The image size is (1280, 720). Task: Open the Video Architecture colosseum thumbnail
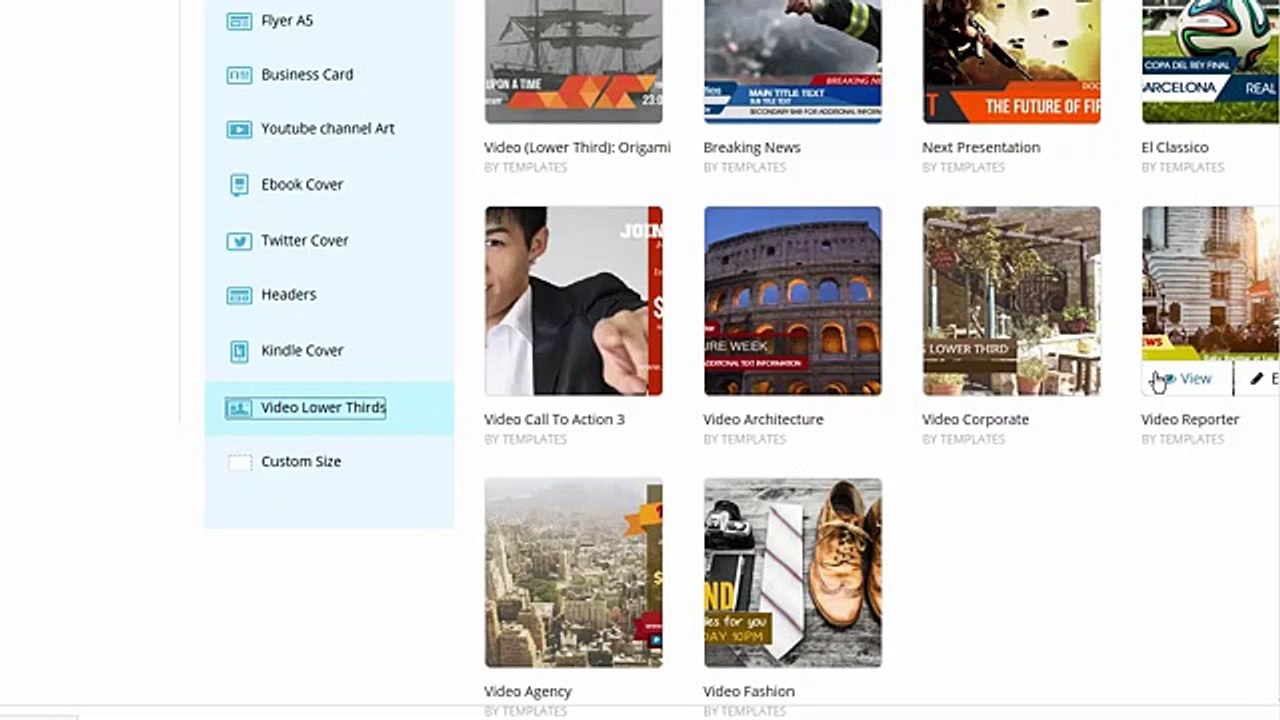coord(793,301)
